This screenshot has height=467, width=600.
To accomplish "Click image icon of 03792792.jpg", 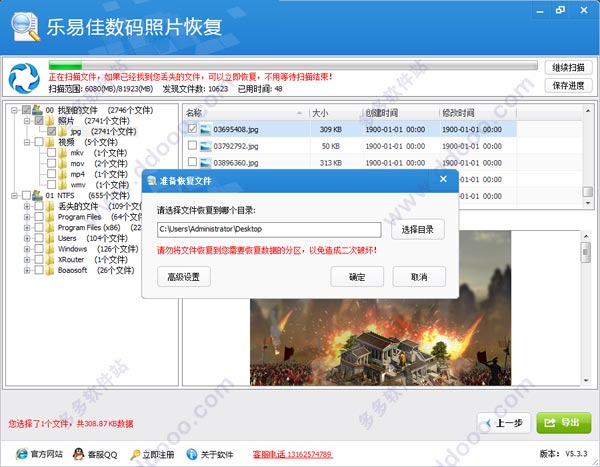I will pyautogui.click(x=205, y=146).
